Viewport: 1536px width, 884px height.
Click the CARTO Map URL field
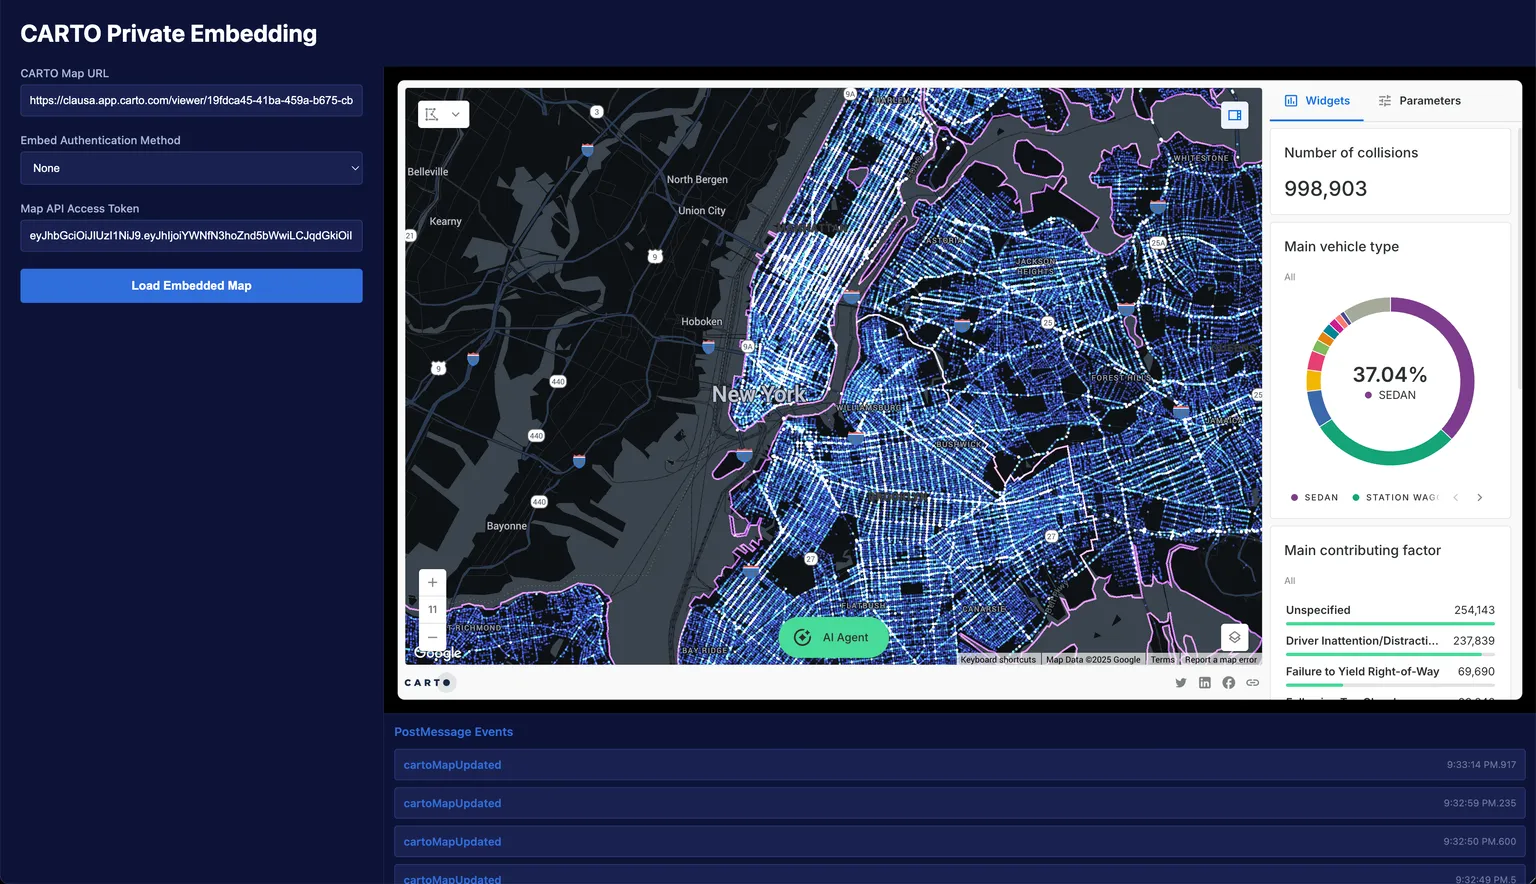click(x=191, y=100)
